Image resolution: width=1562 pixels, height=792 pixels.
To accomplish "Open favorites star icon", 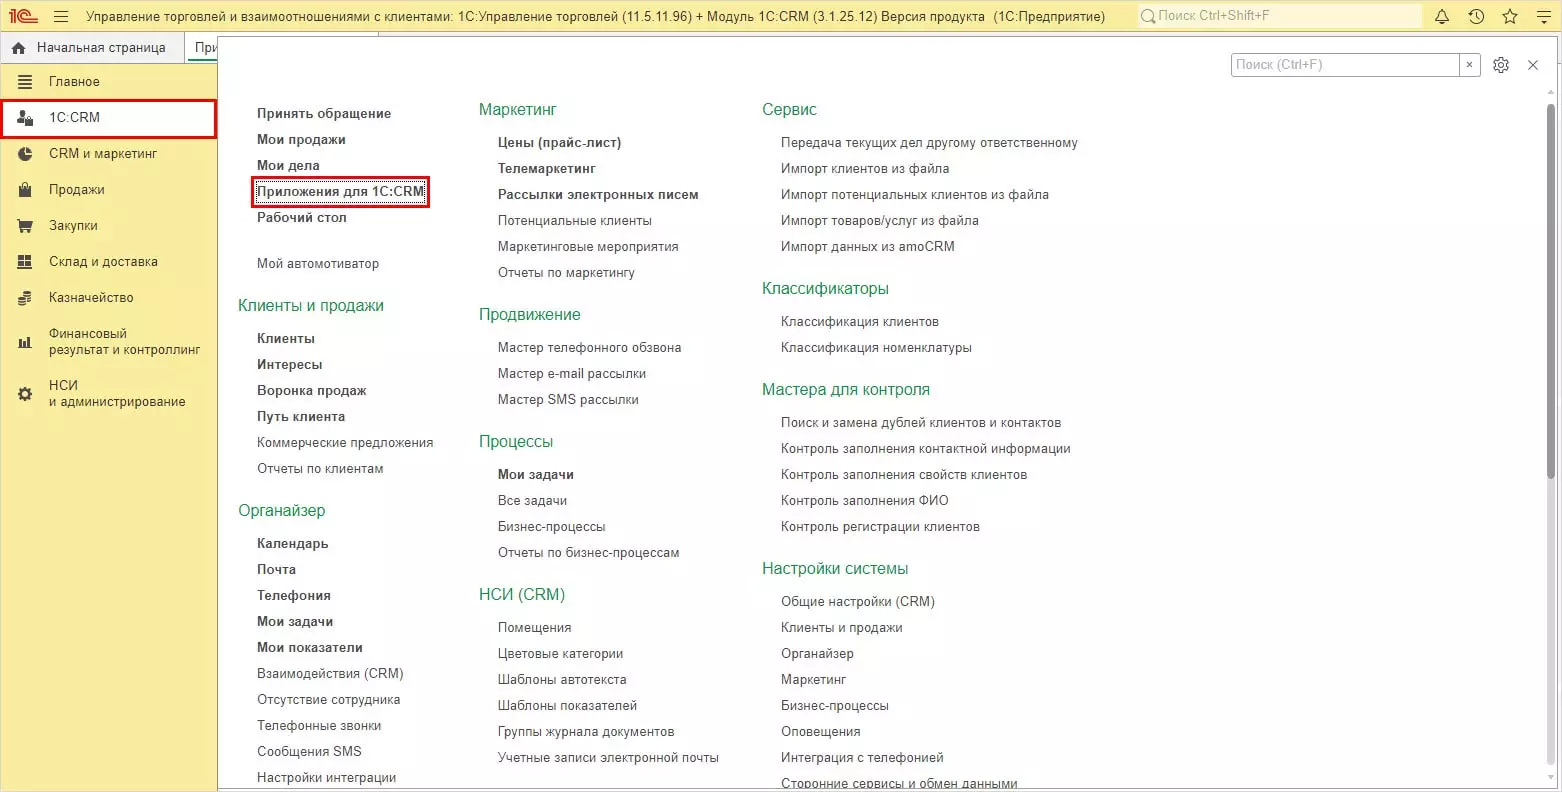I will tap(1510, 16).
